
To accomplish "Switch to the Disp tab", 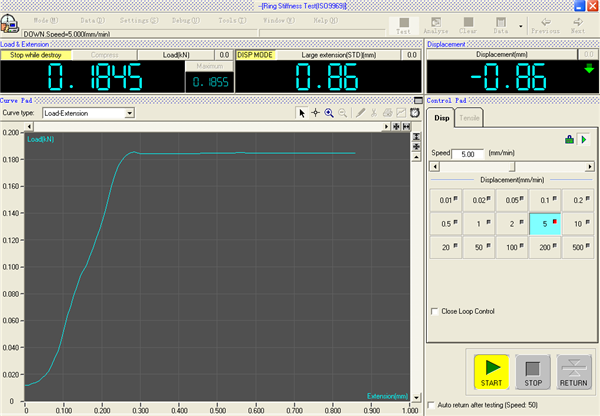I will (x=440, y=119).
